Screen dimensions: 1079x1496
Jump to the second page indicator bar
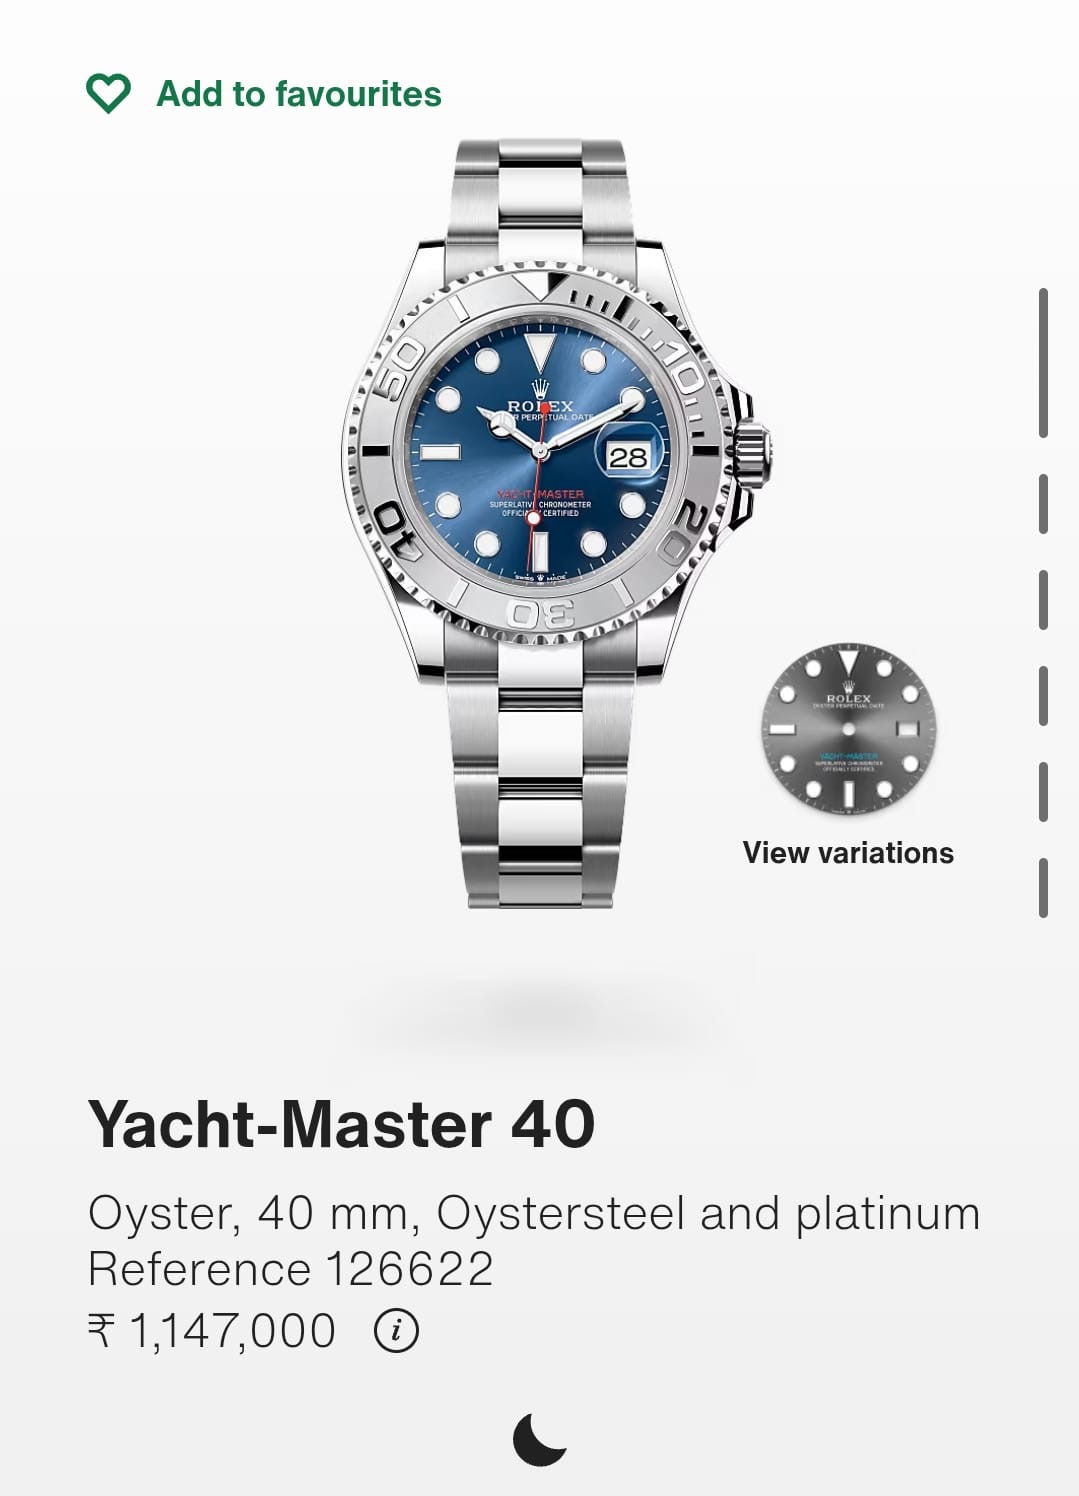coord(1043,504)
